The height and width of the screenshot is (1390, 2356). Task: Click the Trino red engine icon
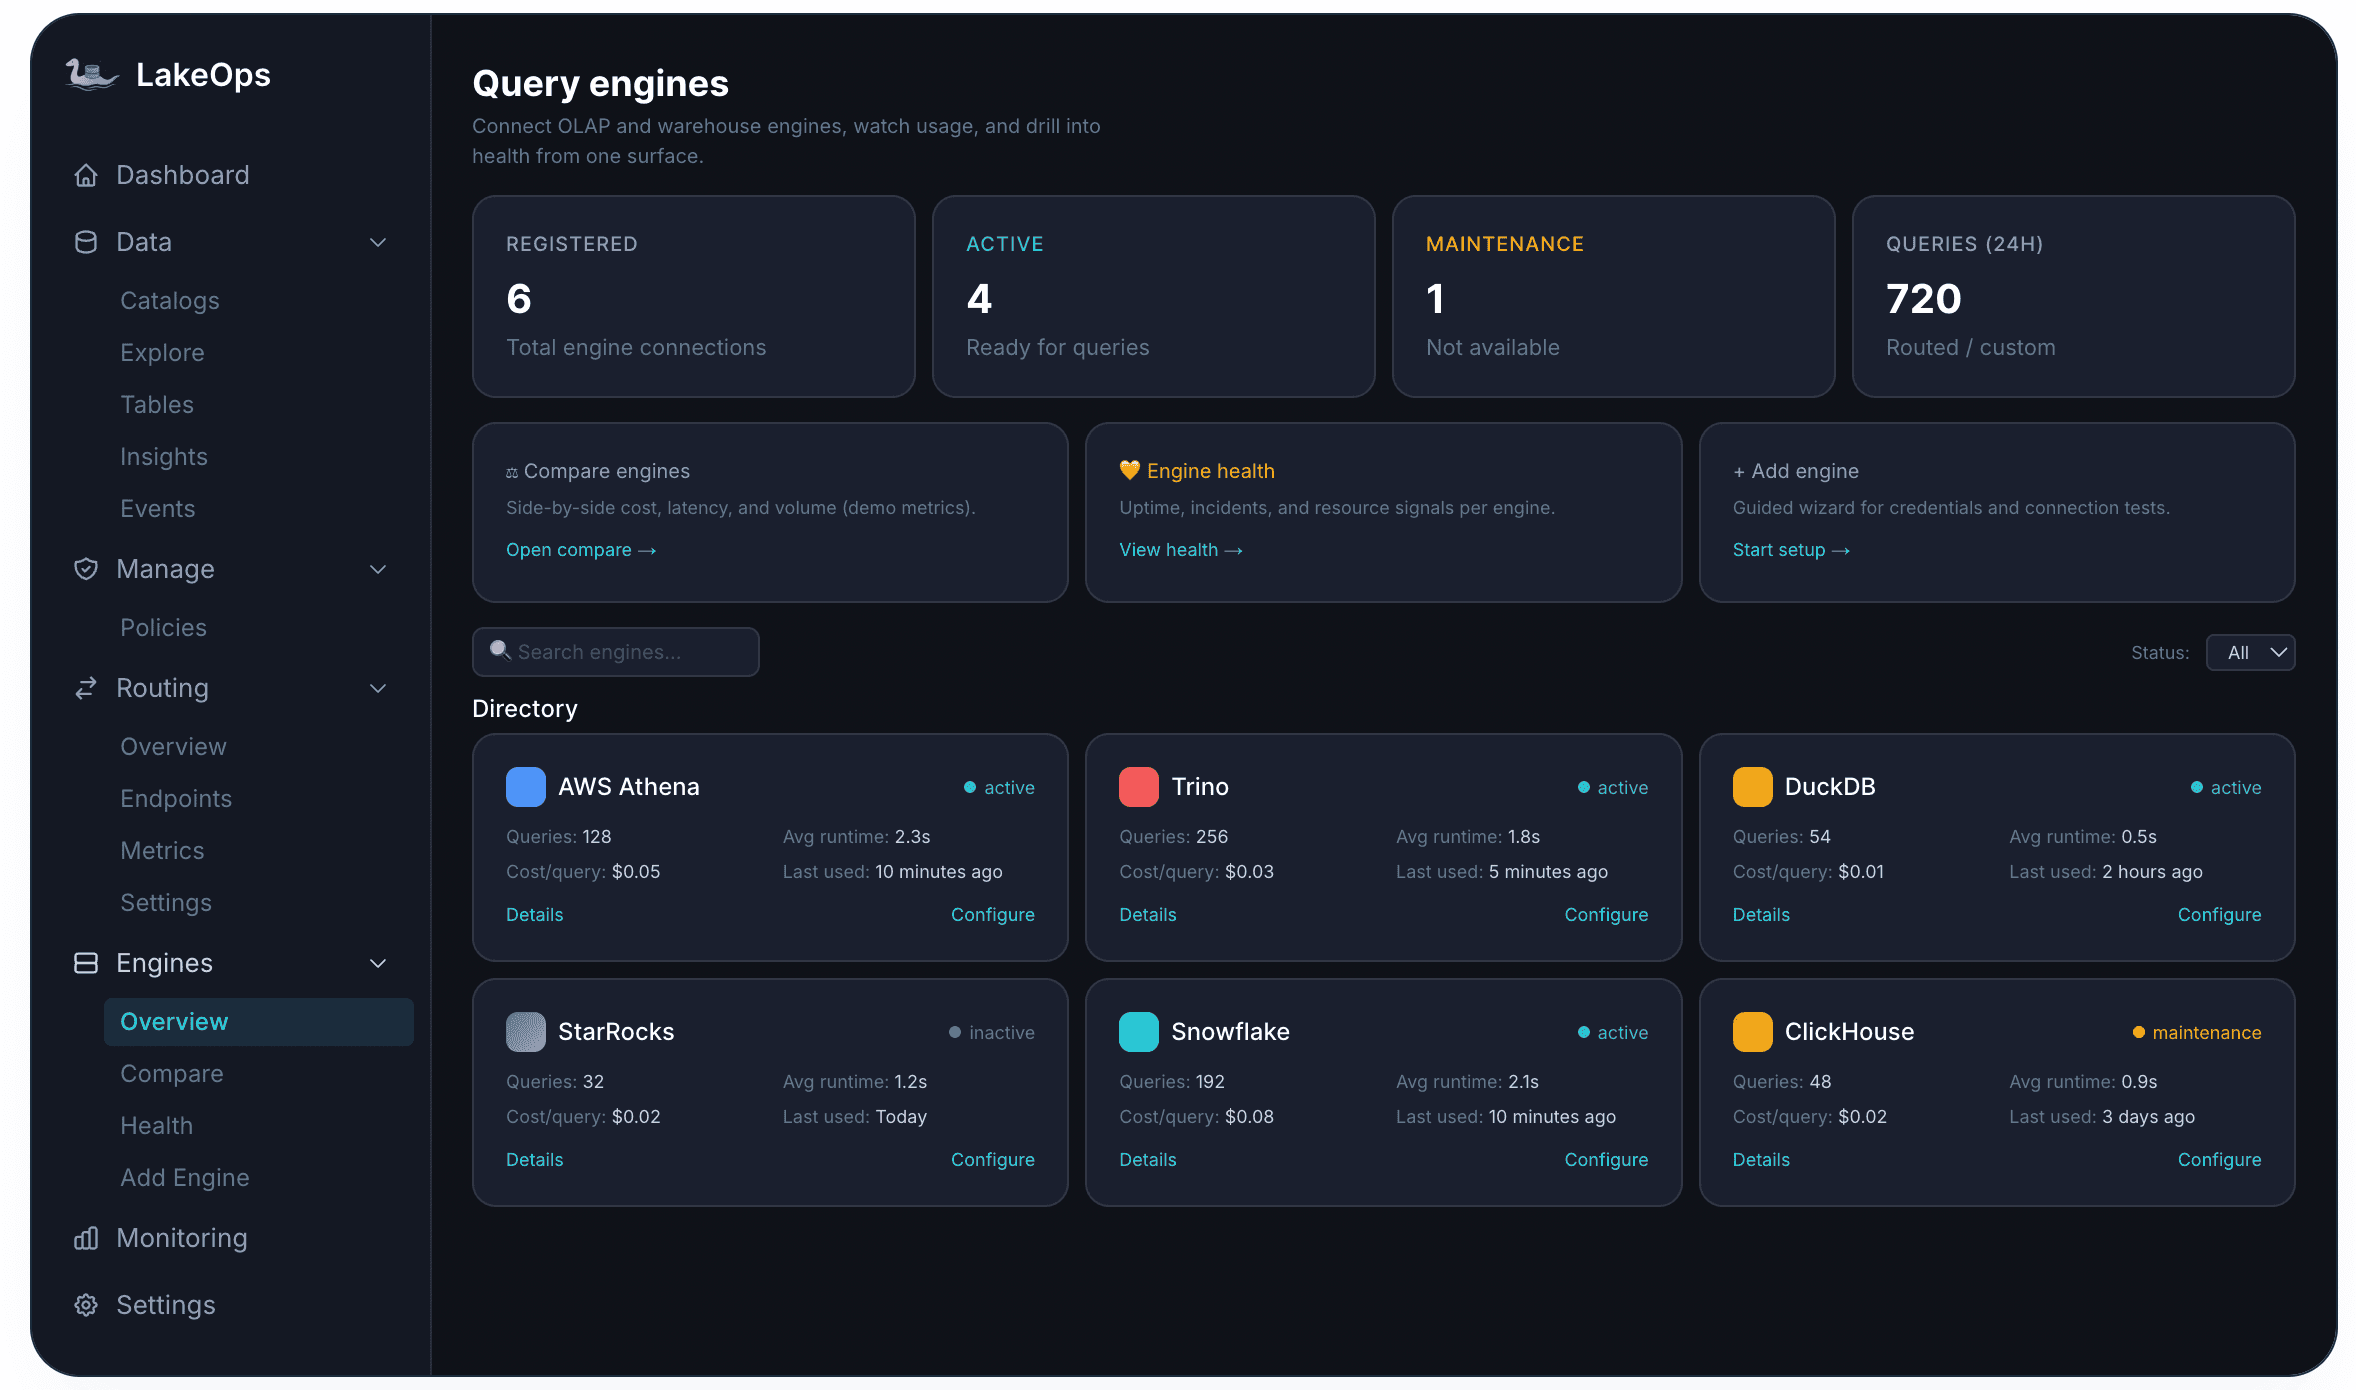[x=1139, y=787]
